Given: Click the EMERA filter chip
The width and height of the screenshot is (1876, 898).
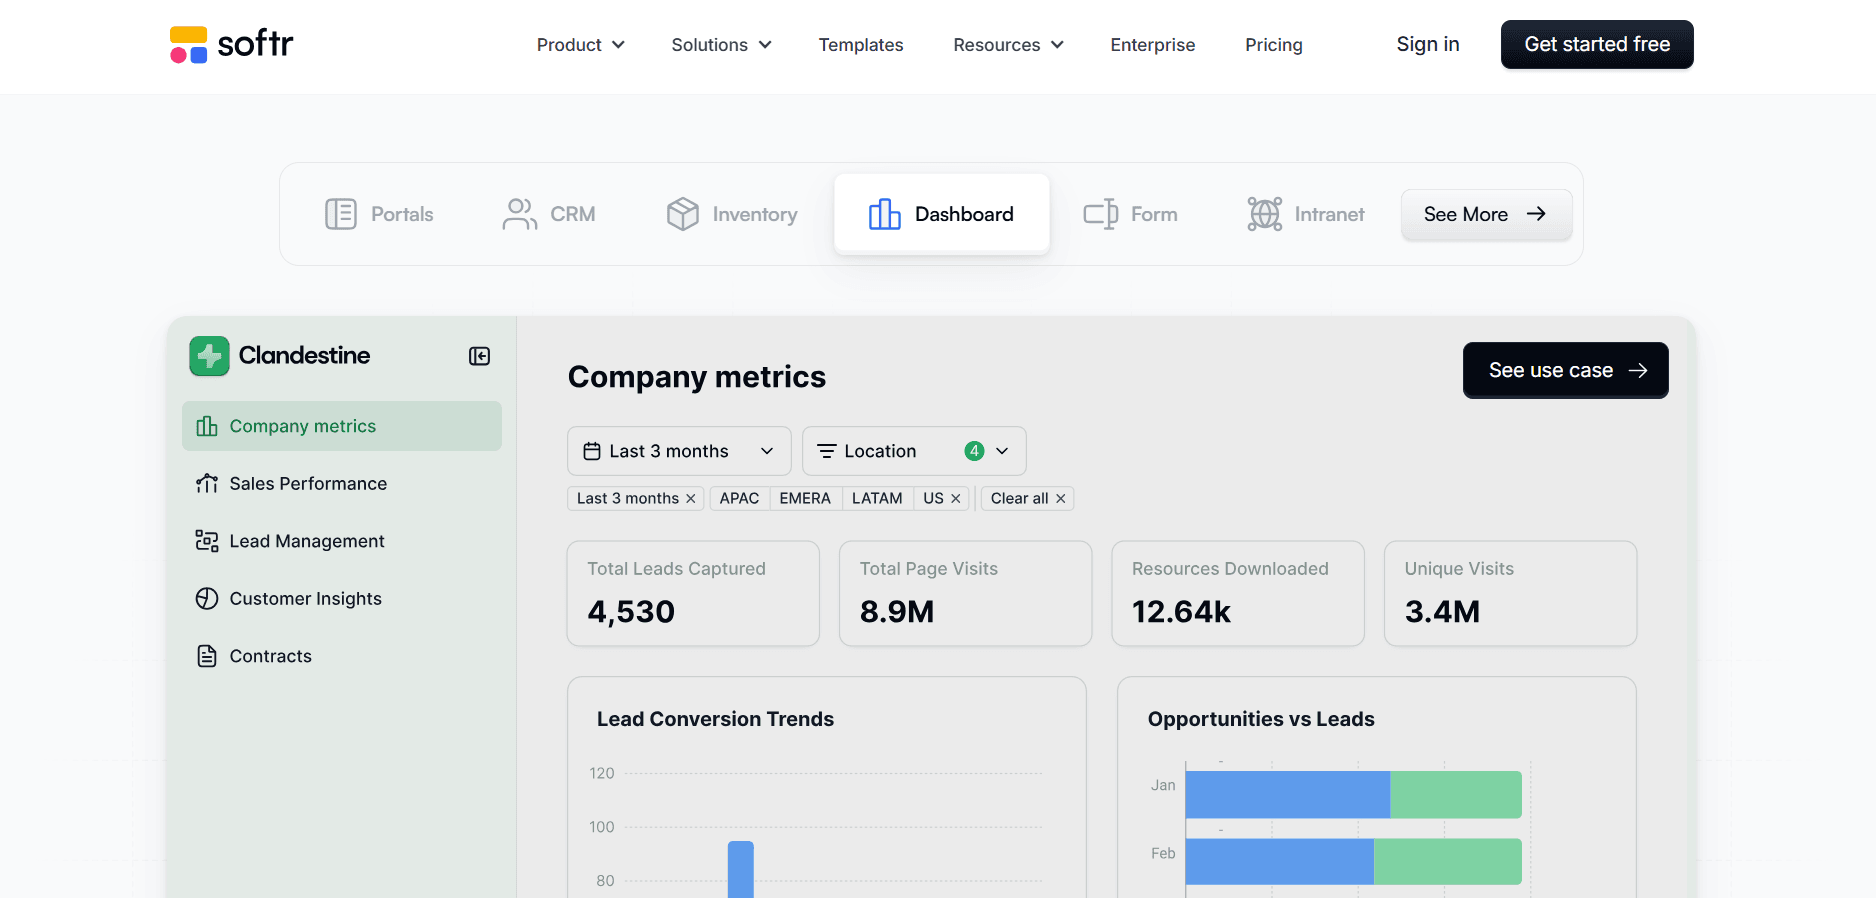Looking at the screenshot, I should click(x=805, y=498).
